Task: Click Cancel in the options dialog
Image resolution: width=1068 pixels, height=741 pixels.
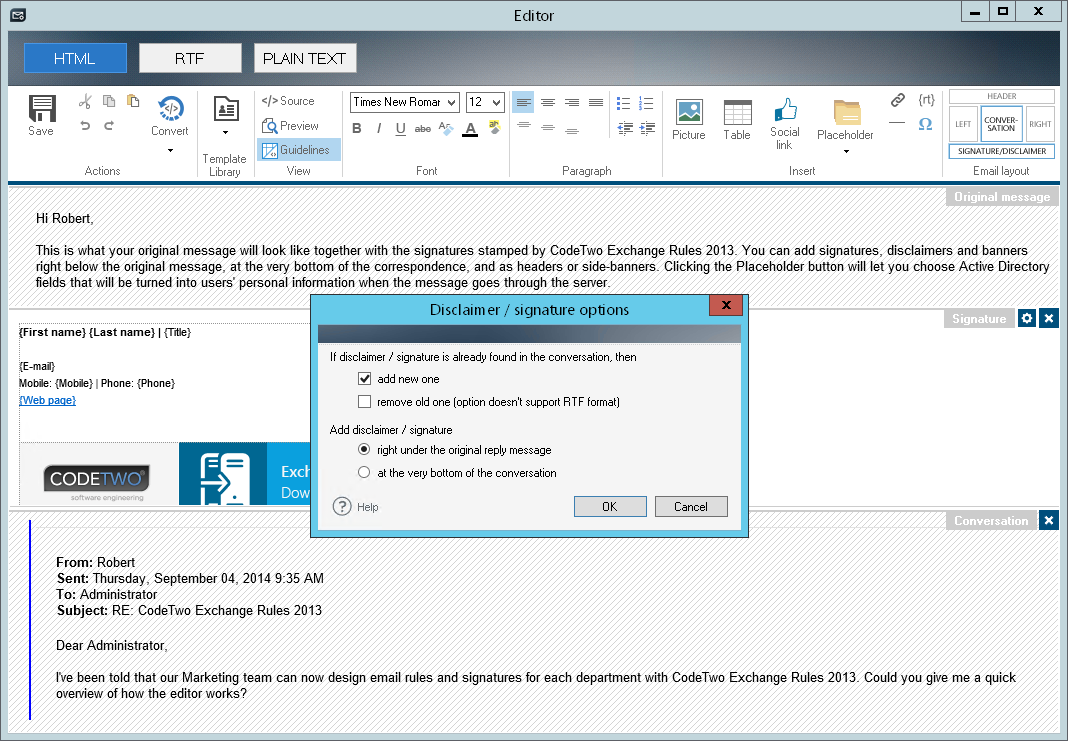Action: pos(691,507)
